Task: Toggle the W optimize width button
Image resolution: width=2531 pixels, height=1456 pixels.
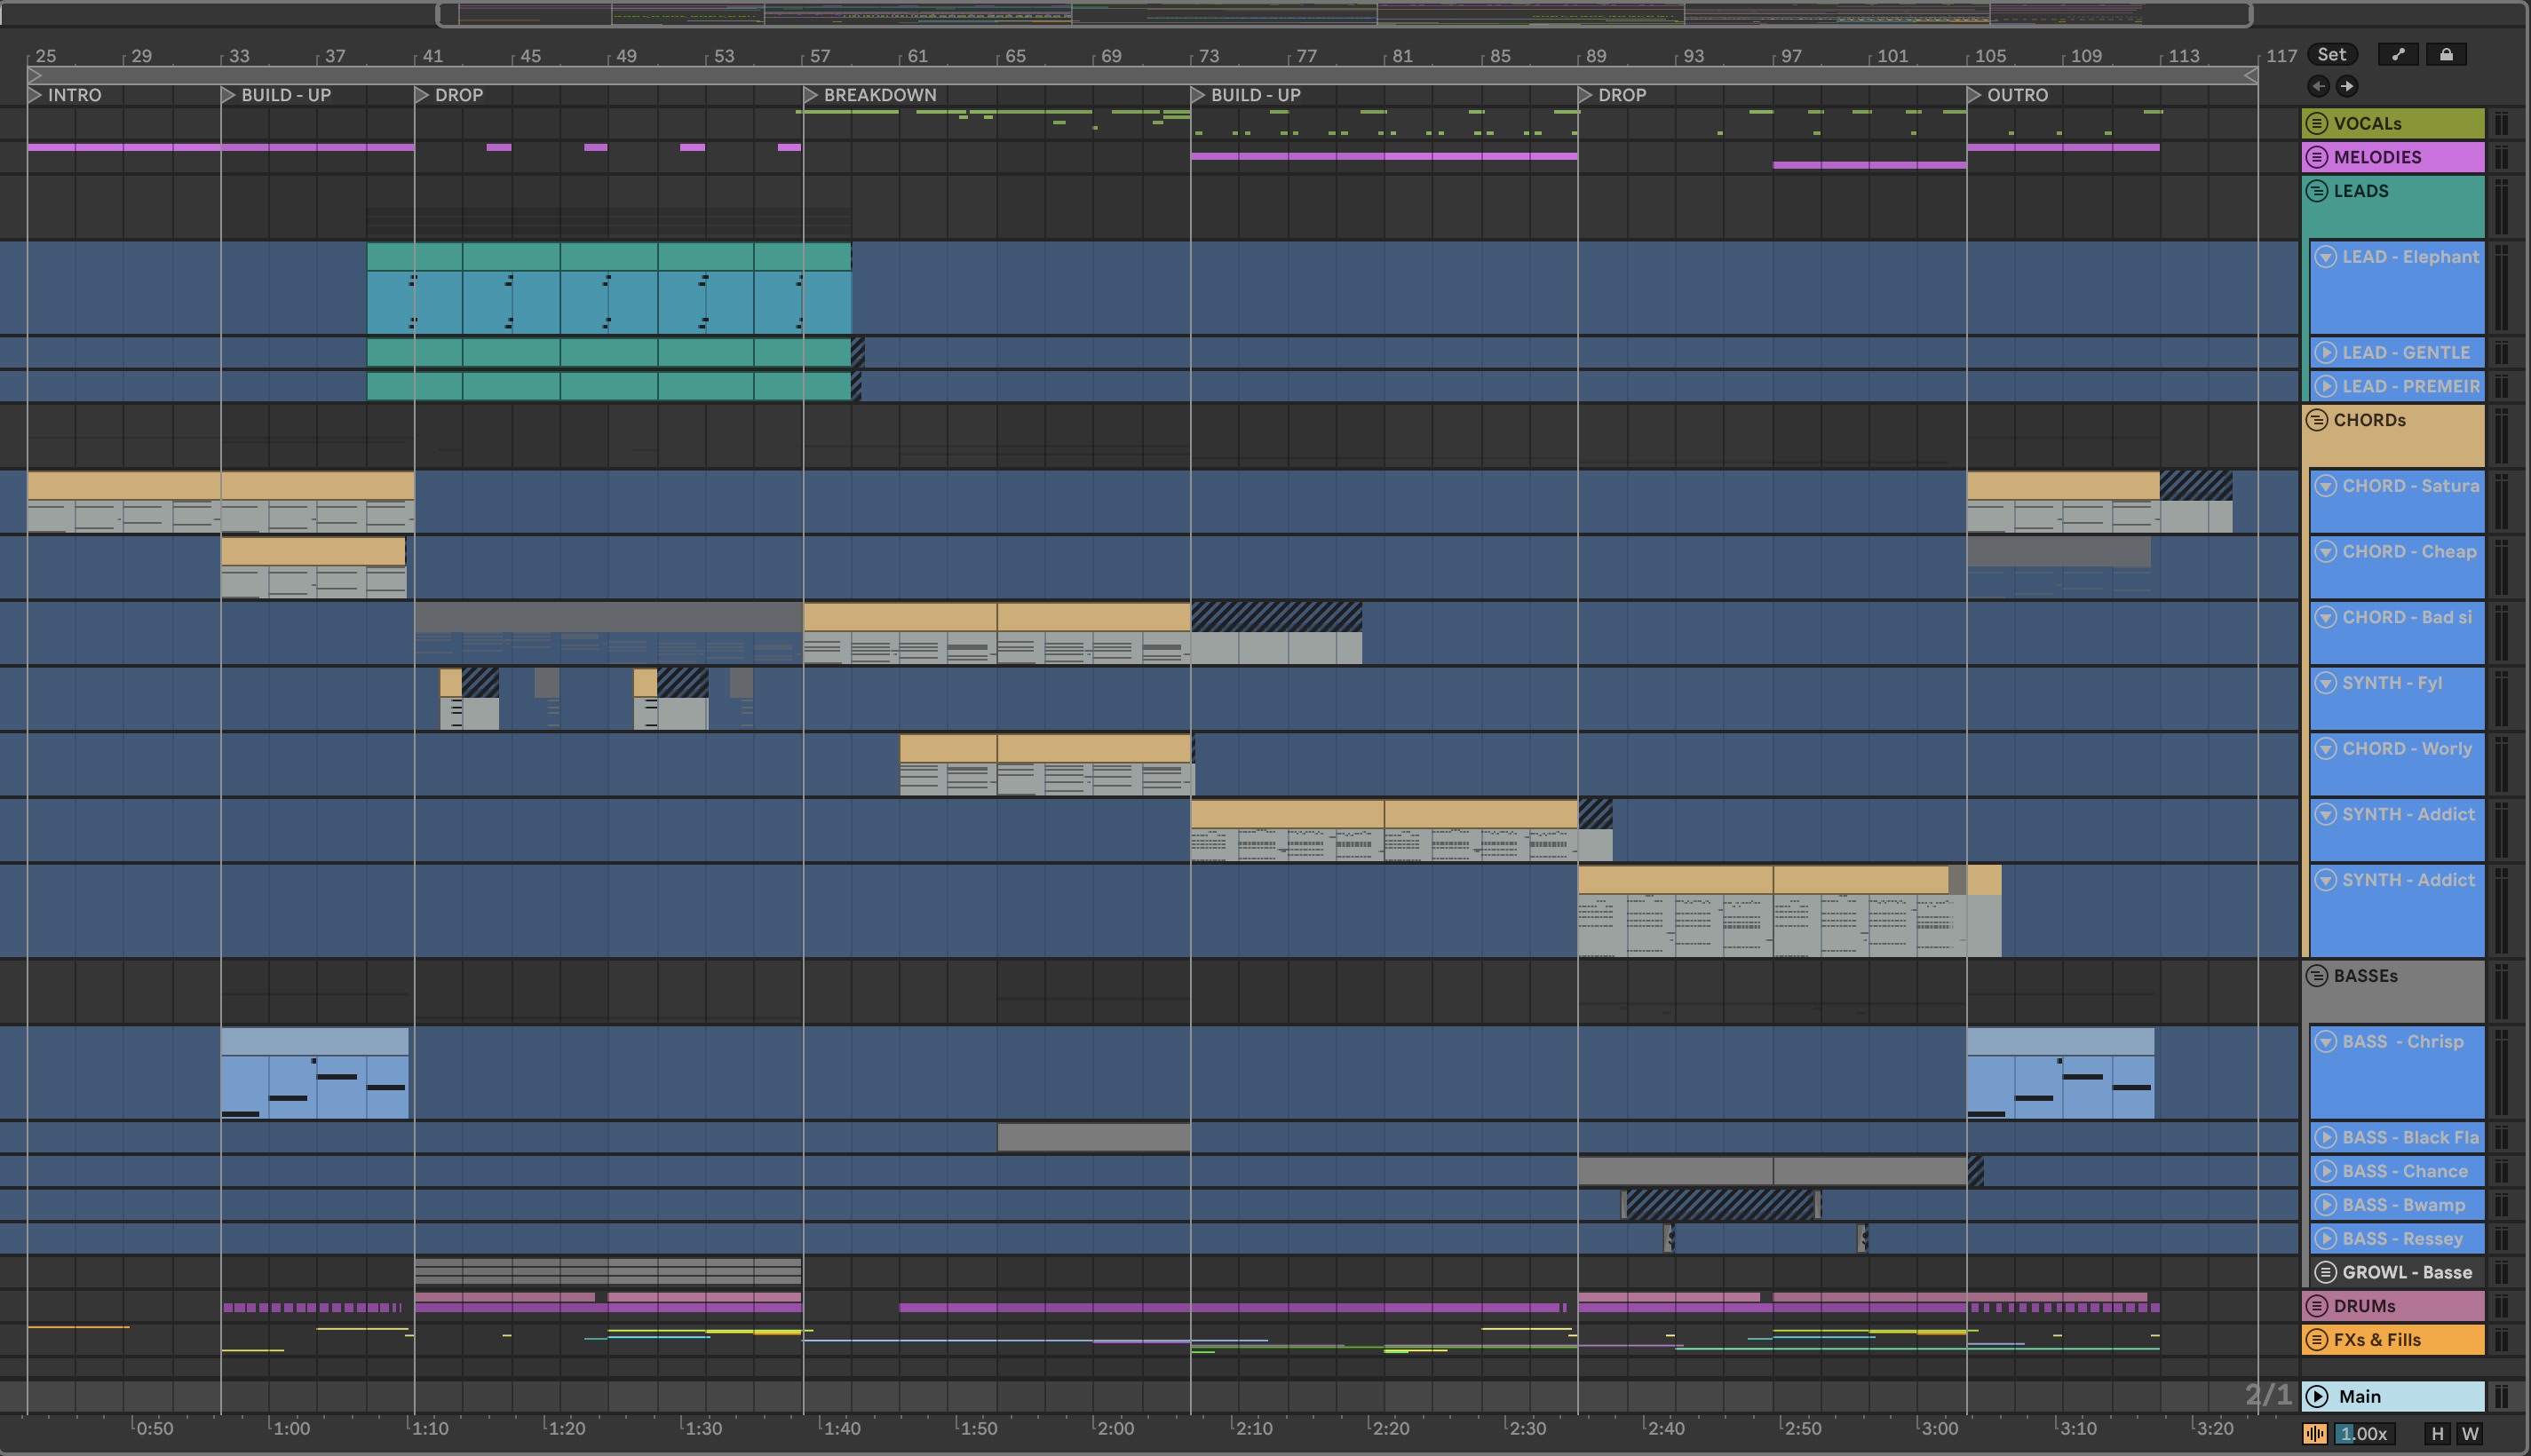Action: pos(2470,1433)
